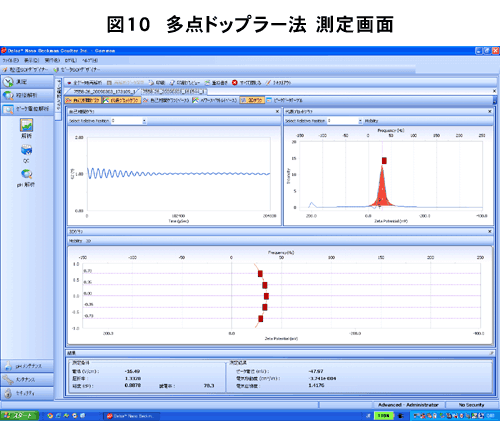Switch to the first data file tab
The image size is (500, 421).
(x=104, y=91)
